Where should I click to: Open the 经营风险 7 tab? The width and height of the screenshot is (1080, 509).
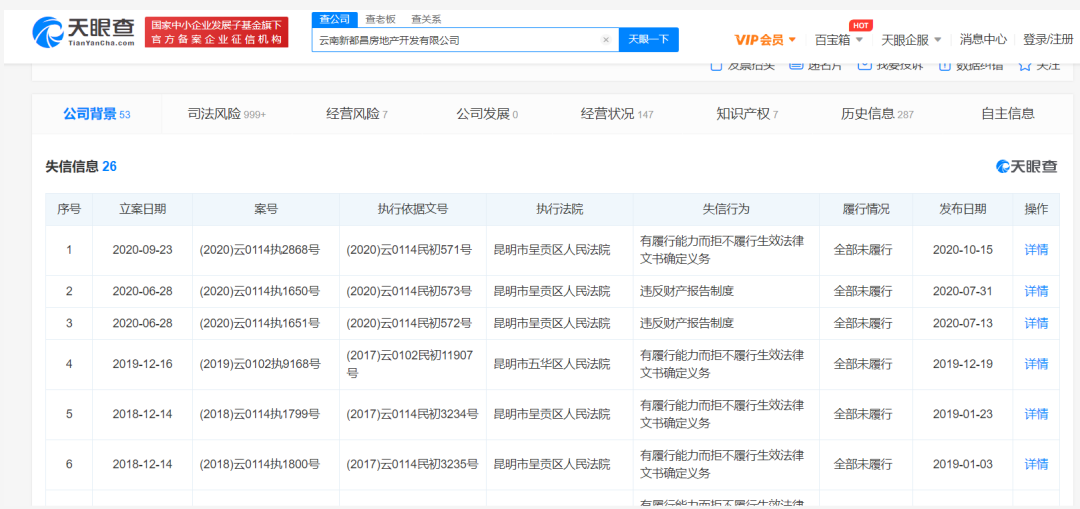coord(357,114)
